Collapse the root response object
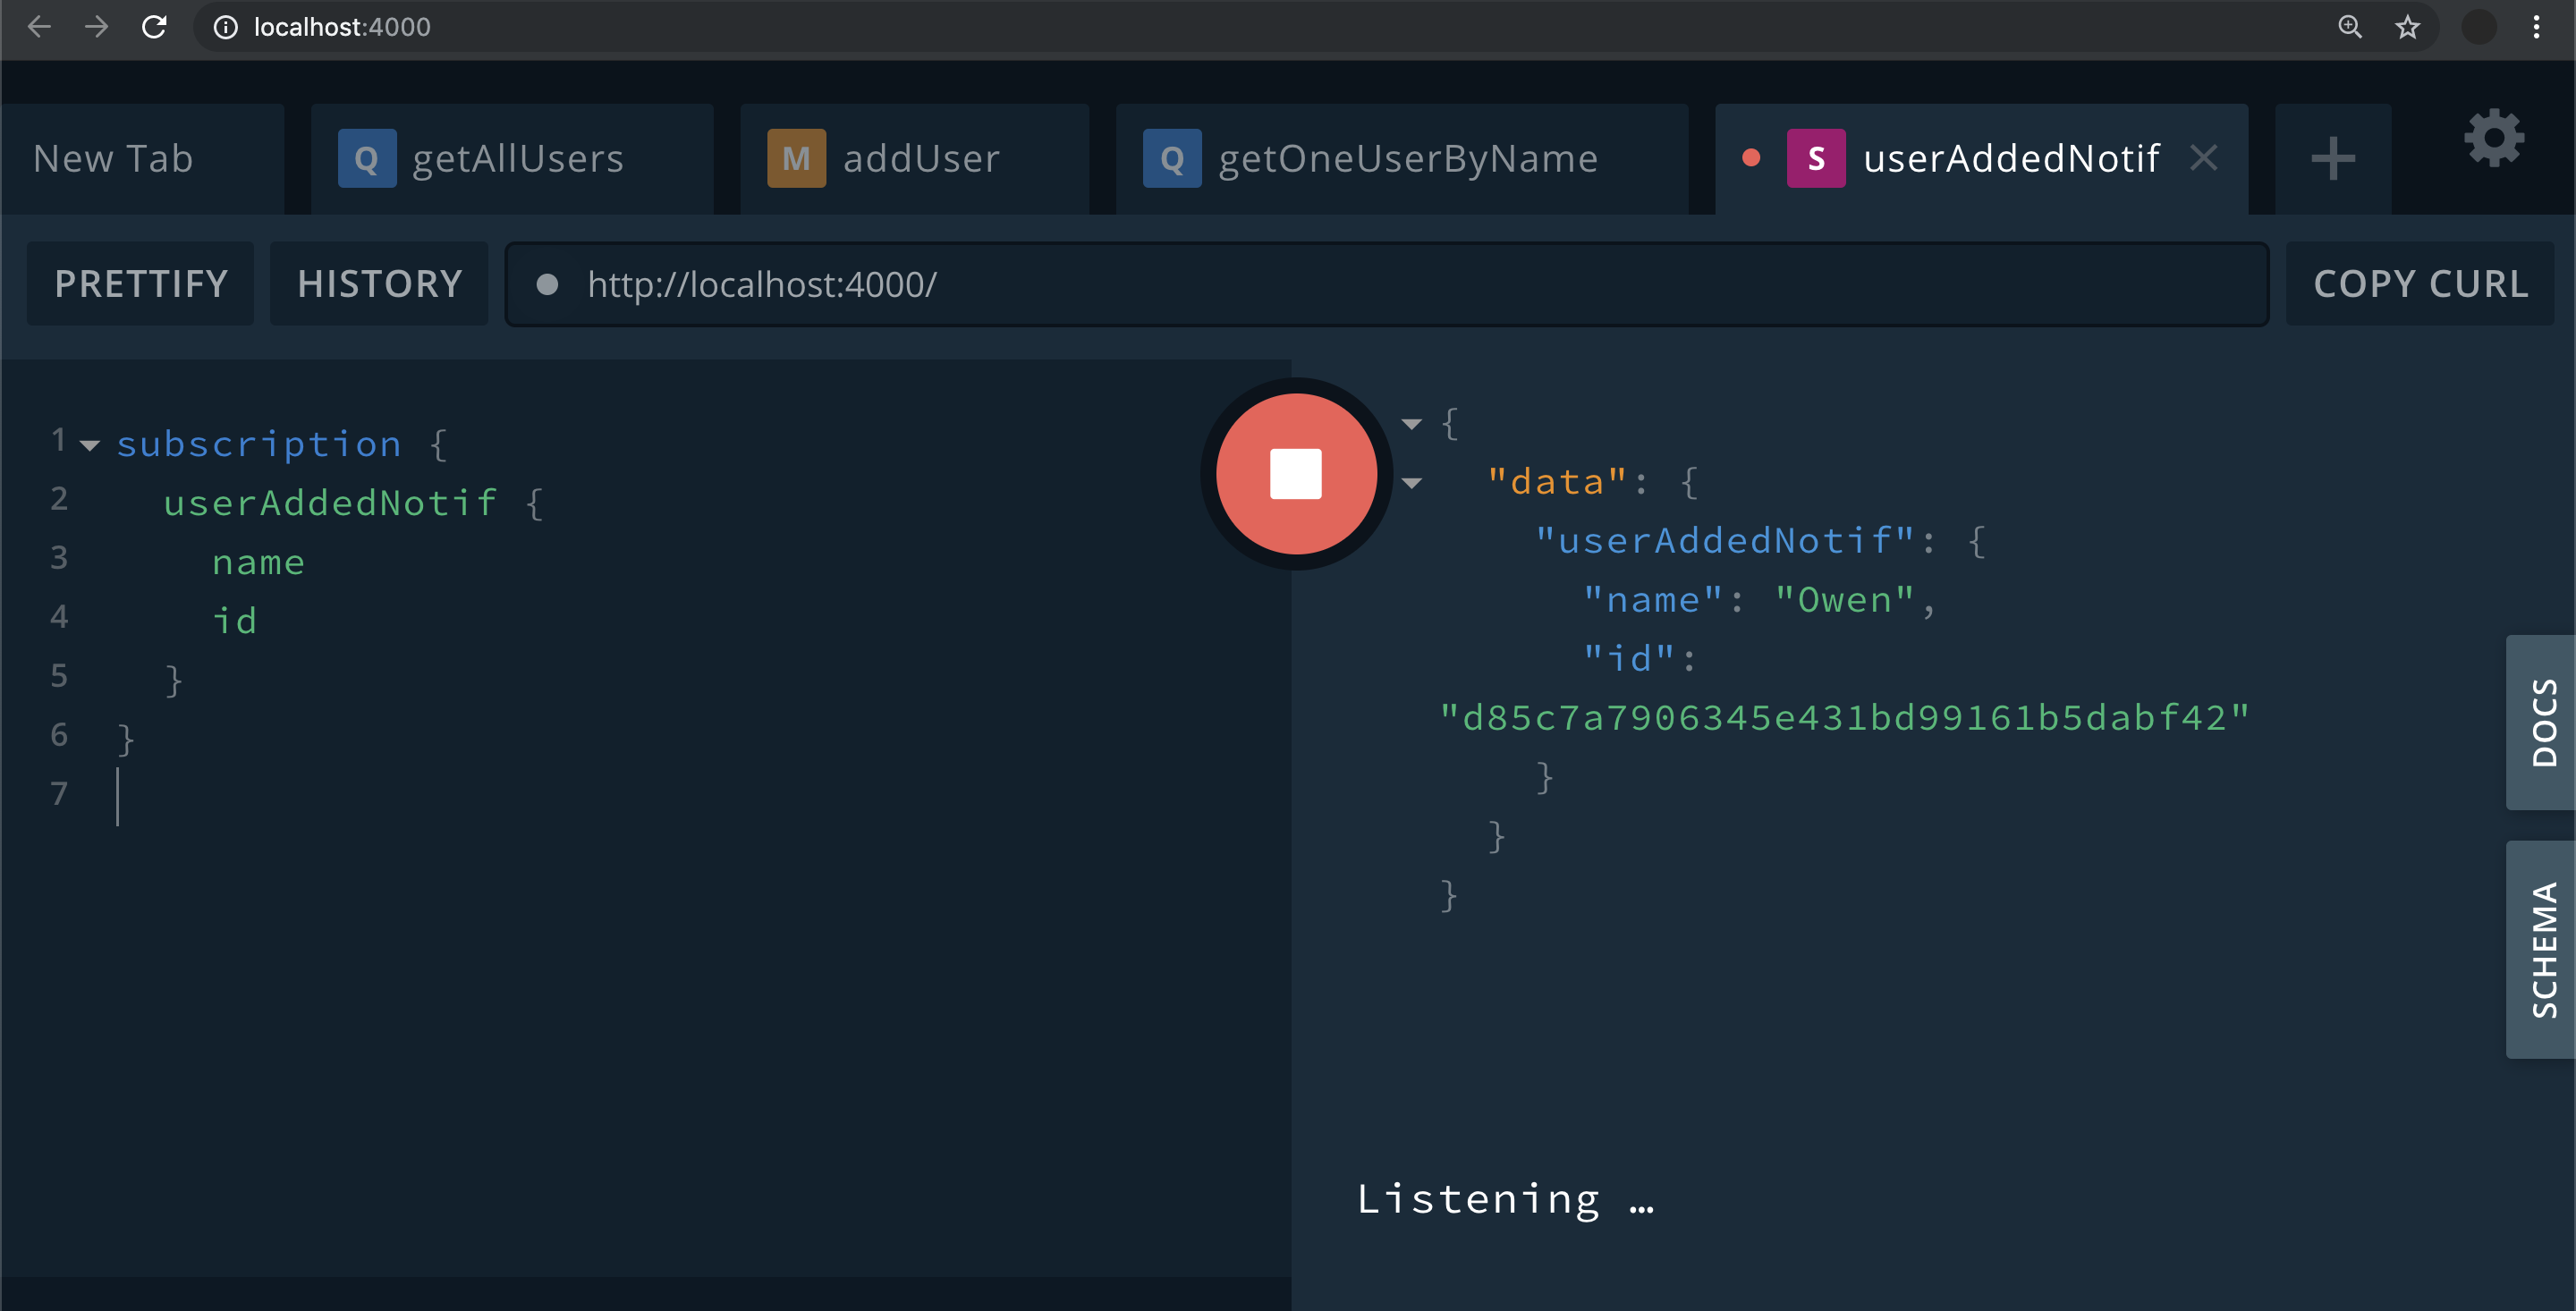 coord(1411,424)
